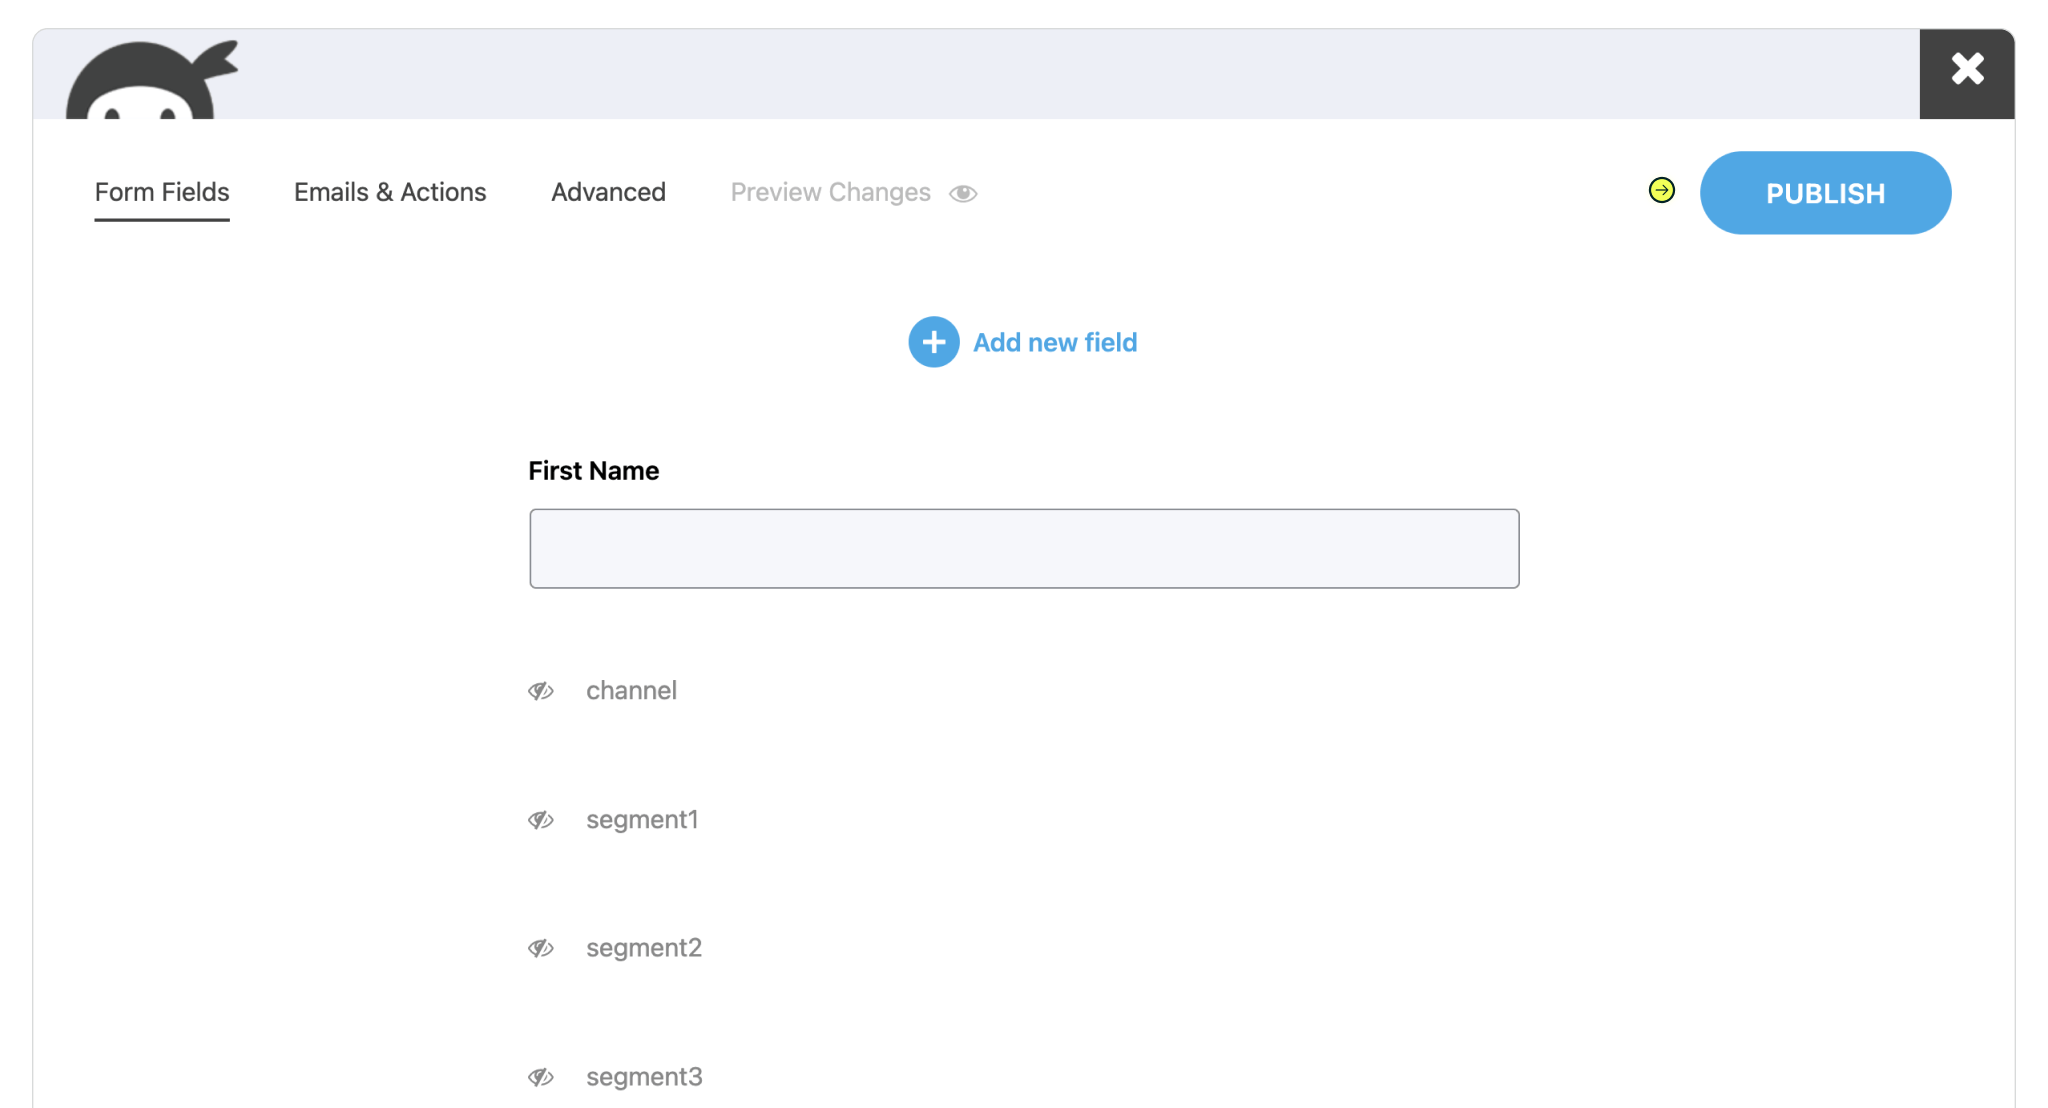Switch to the Form Fields tab
This screenshot has height=1108, width=2048.
(x=162, y=192)
